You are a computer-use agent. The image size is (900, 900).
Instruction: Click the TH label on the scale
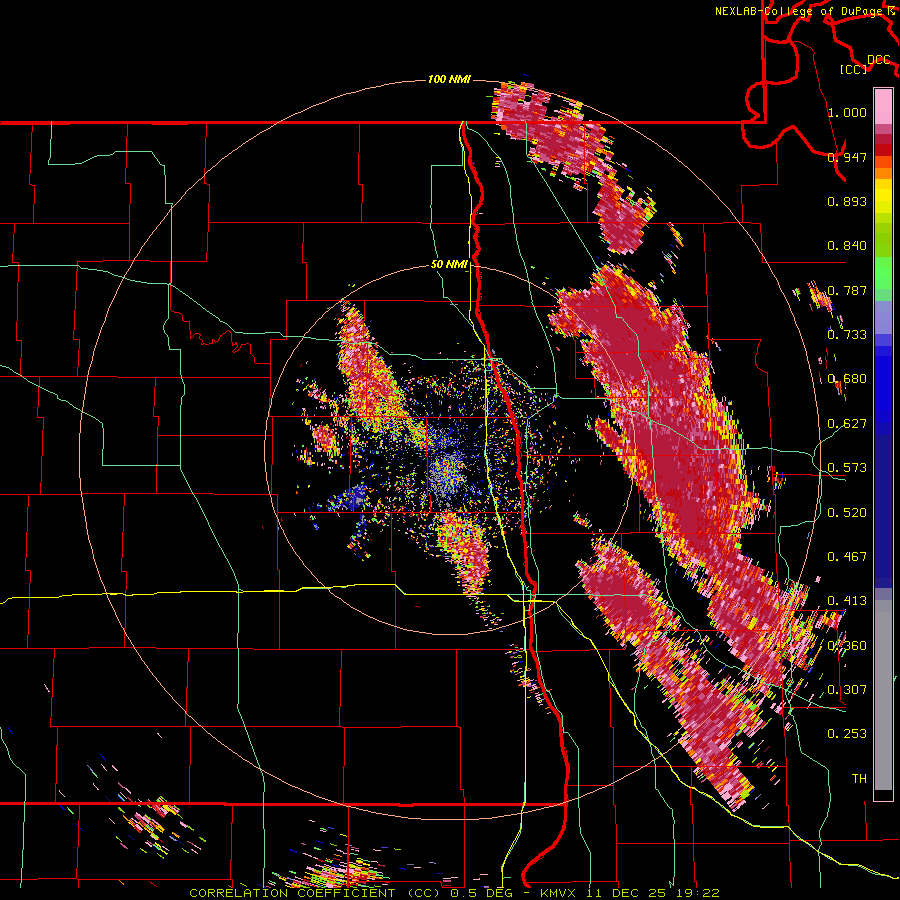pos(859,779)
